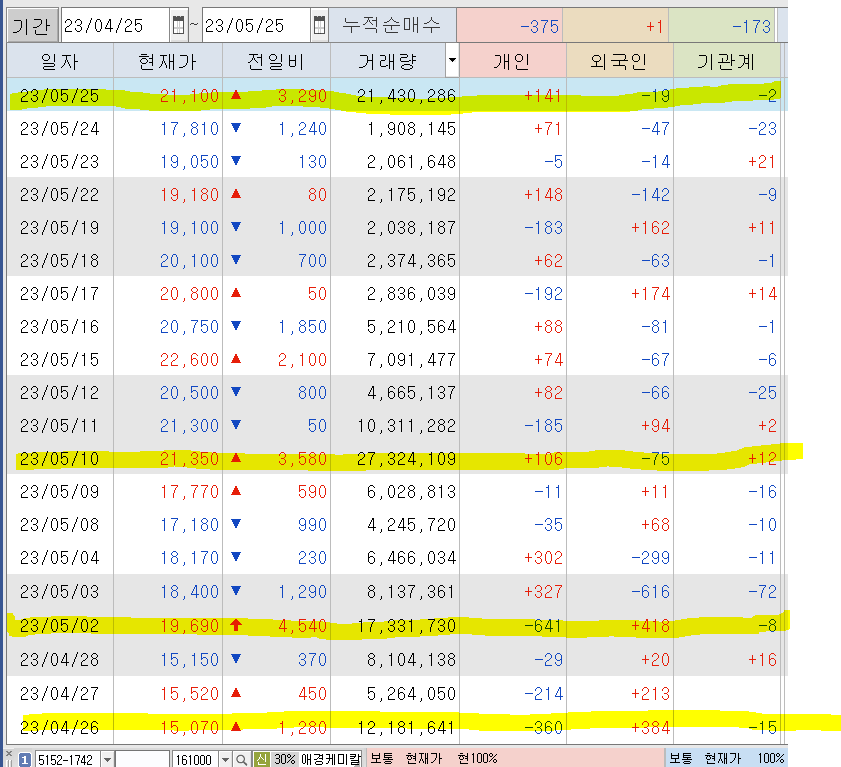841x767 pixels.
Task: Click the green 신 credit icon
Action: tap(261, 759)
